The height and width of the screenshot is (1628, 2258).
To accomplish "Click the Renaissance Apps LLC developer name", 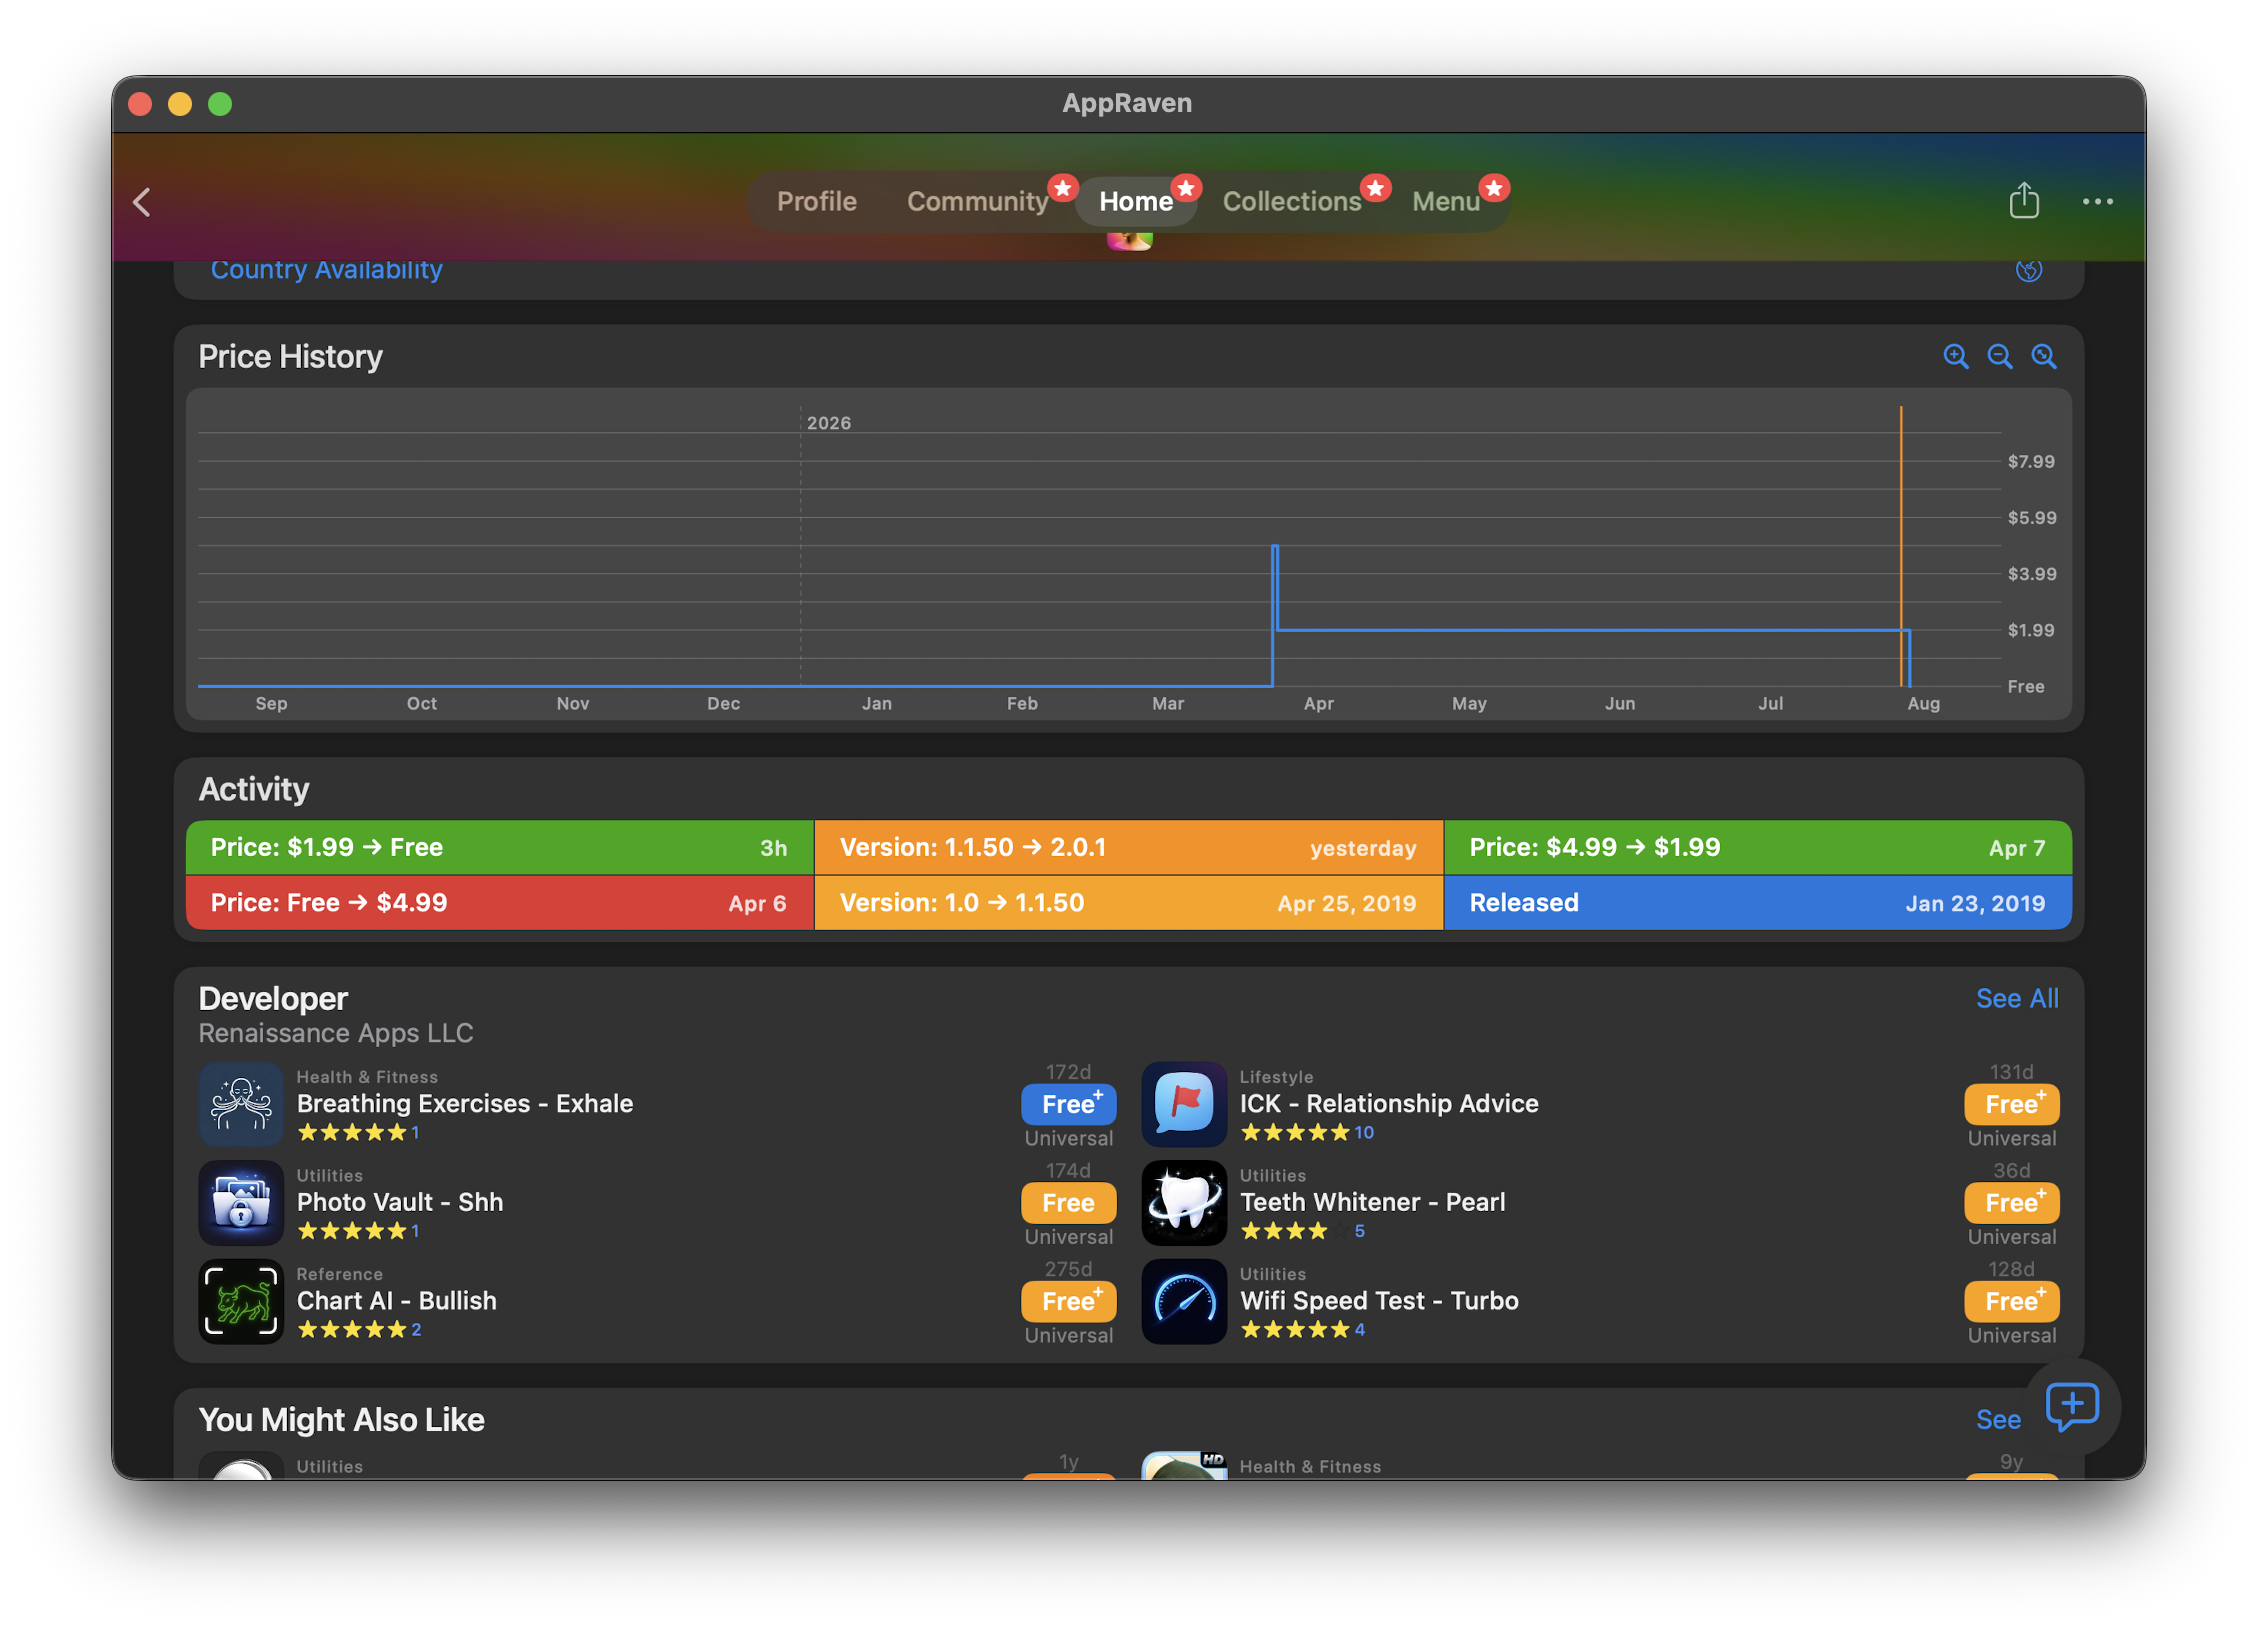I will tap(335, 1033).
